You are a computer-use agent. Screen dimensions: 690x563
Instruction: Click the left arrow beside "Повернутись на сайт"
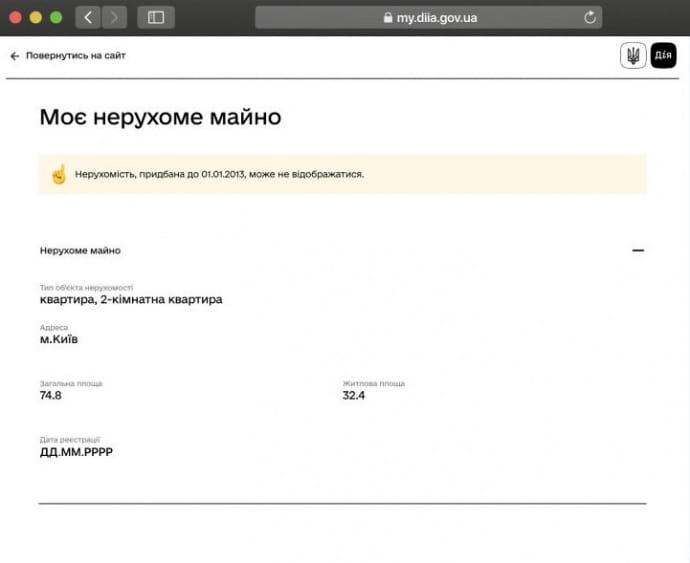click(x=15, y=56)
